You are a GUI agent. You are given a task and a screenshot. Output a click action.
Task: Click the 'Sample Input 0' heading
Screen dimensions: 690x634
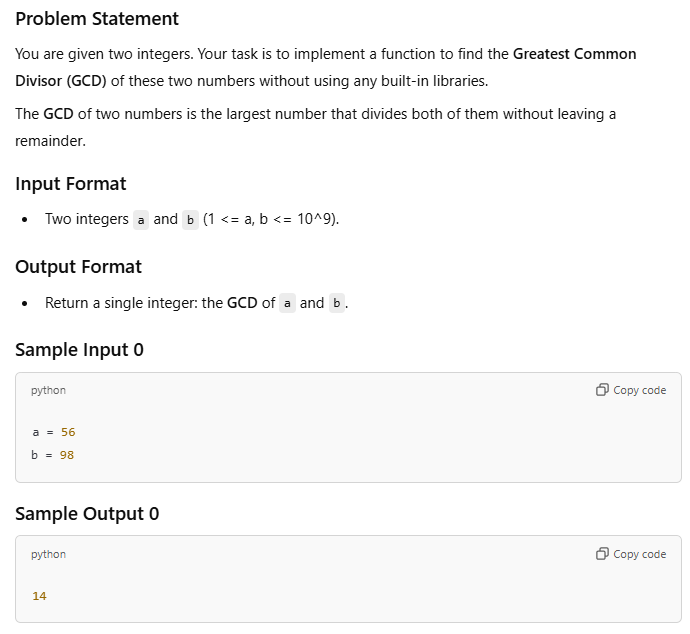79,350
